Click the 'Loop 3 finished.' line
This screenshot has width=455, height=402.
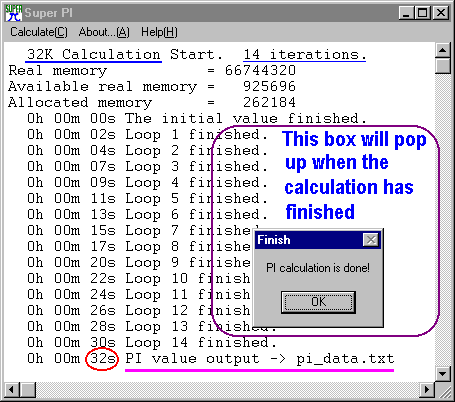tap(147, 166)
